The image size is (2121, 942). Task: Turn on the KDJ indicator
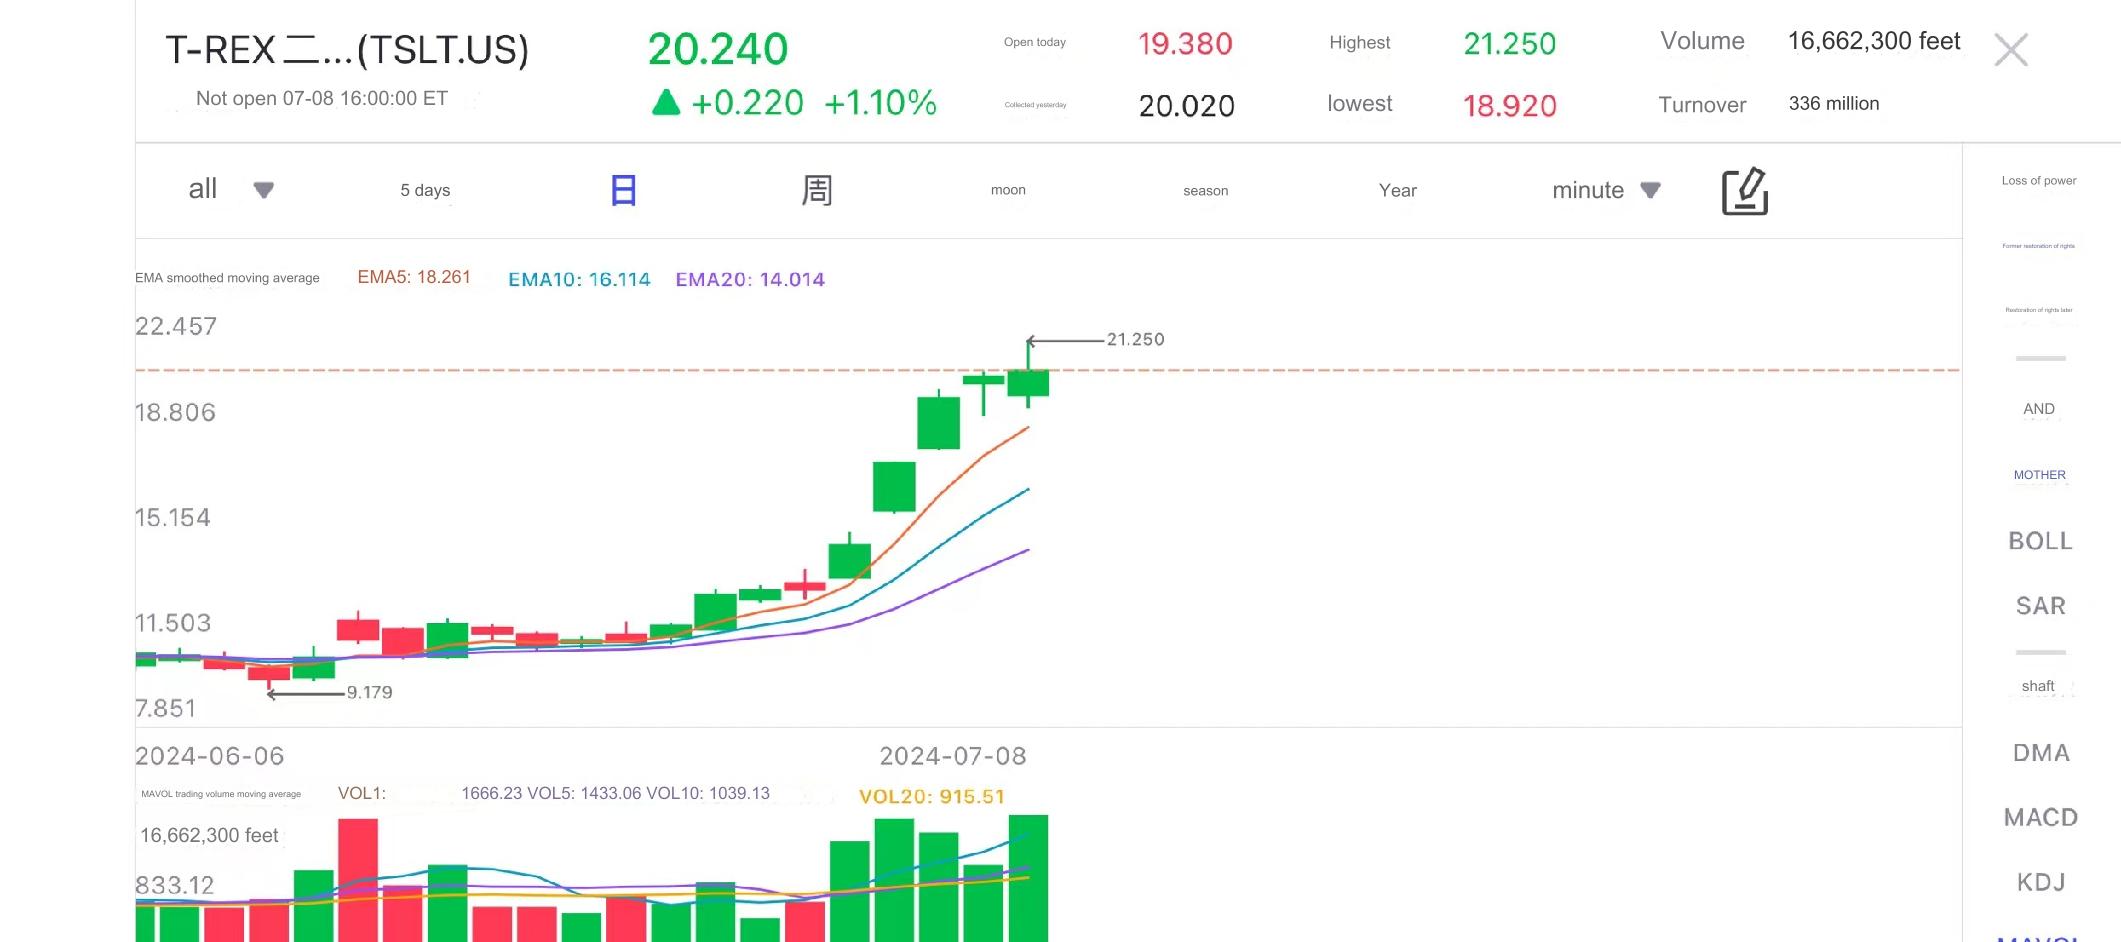(x=2040, y=882)
